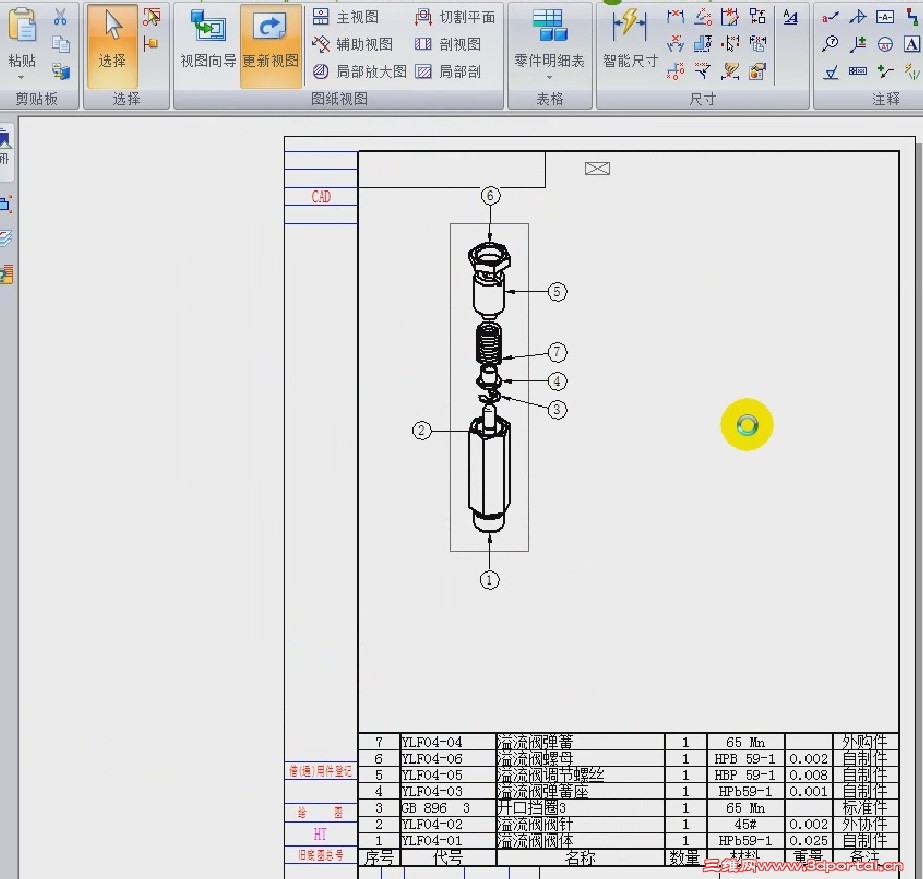Click the red CAD label in the margin
The height and width of the screenshot is (879, 923).
point(321,196)
